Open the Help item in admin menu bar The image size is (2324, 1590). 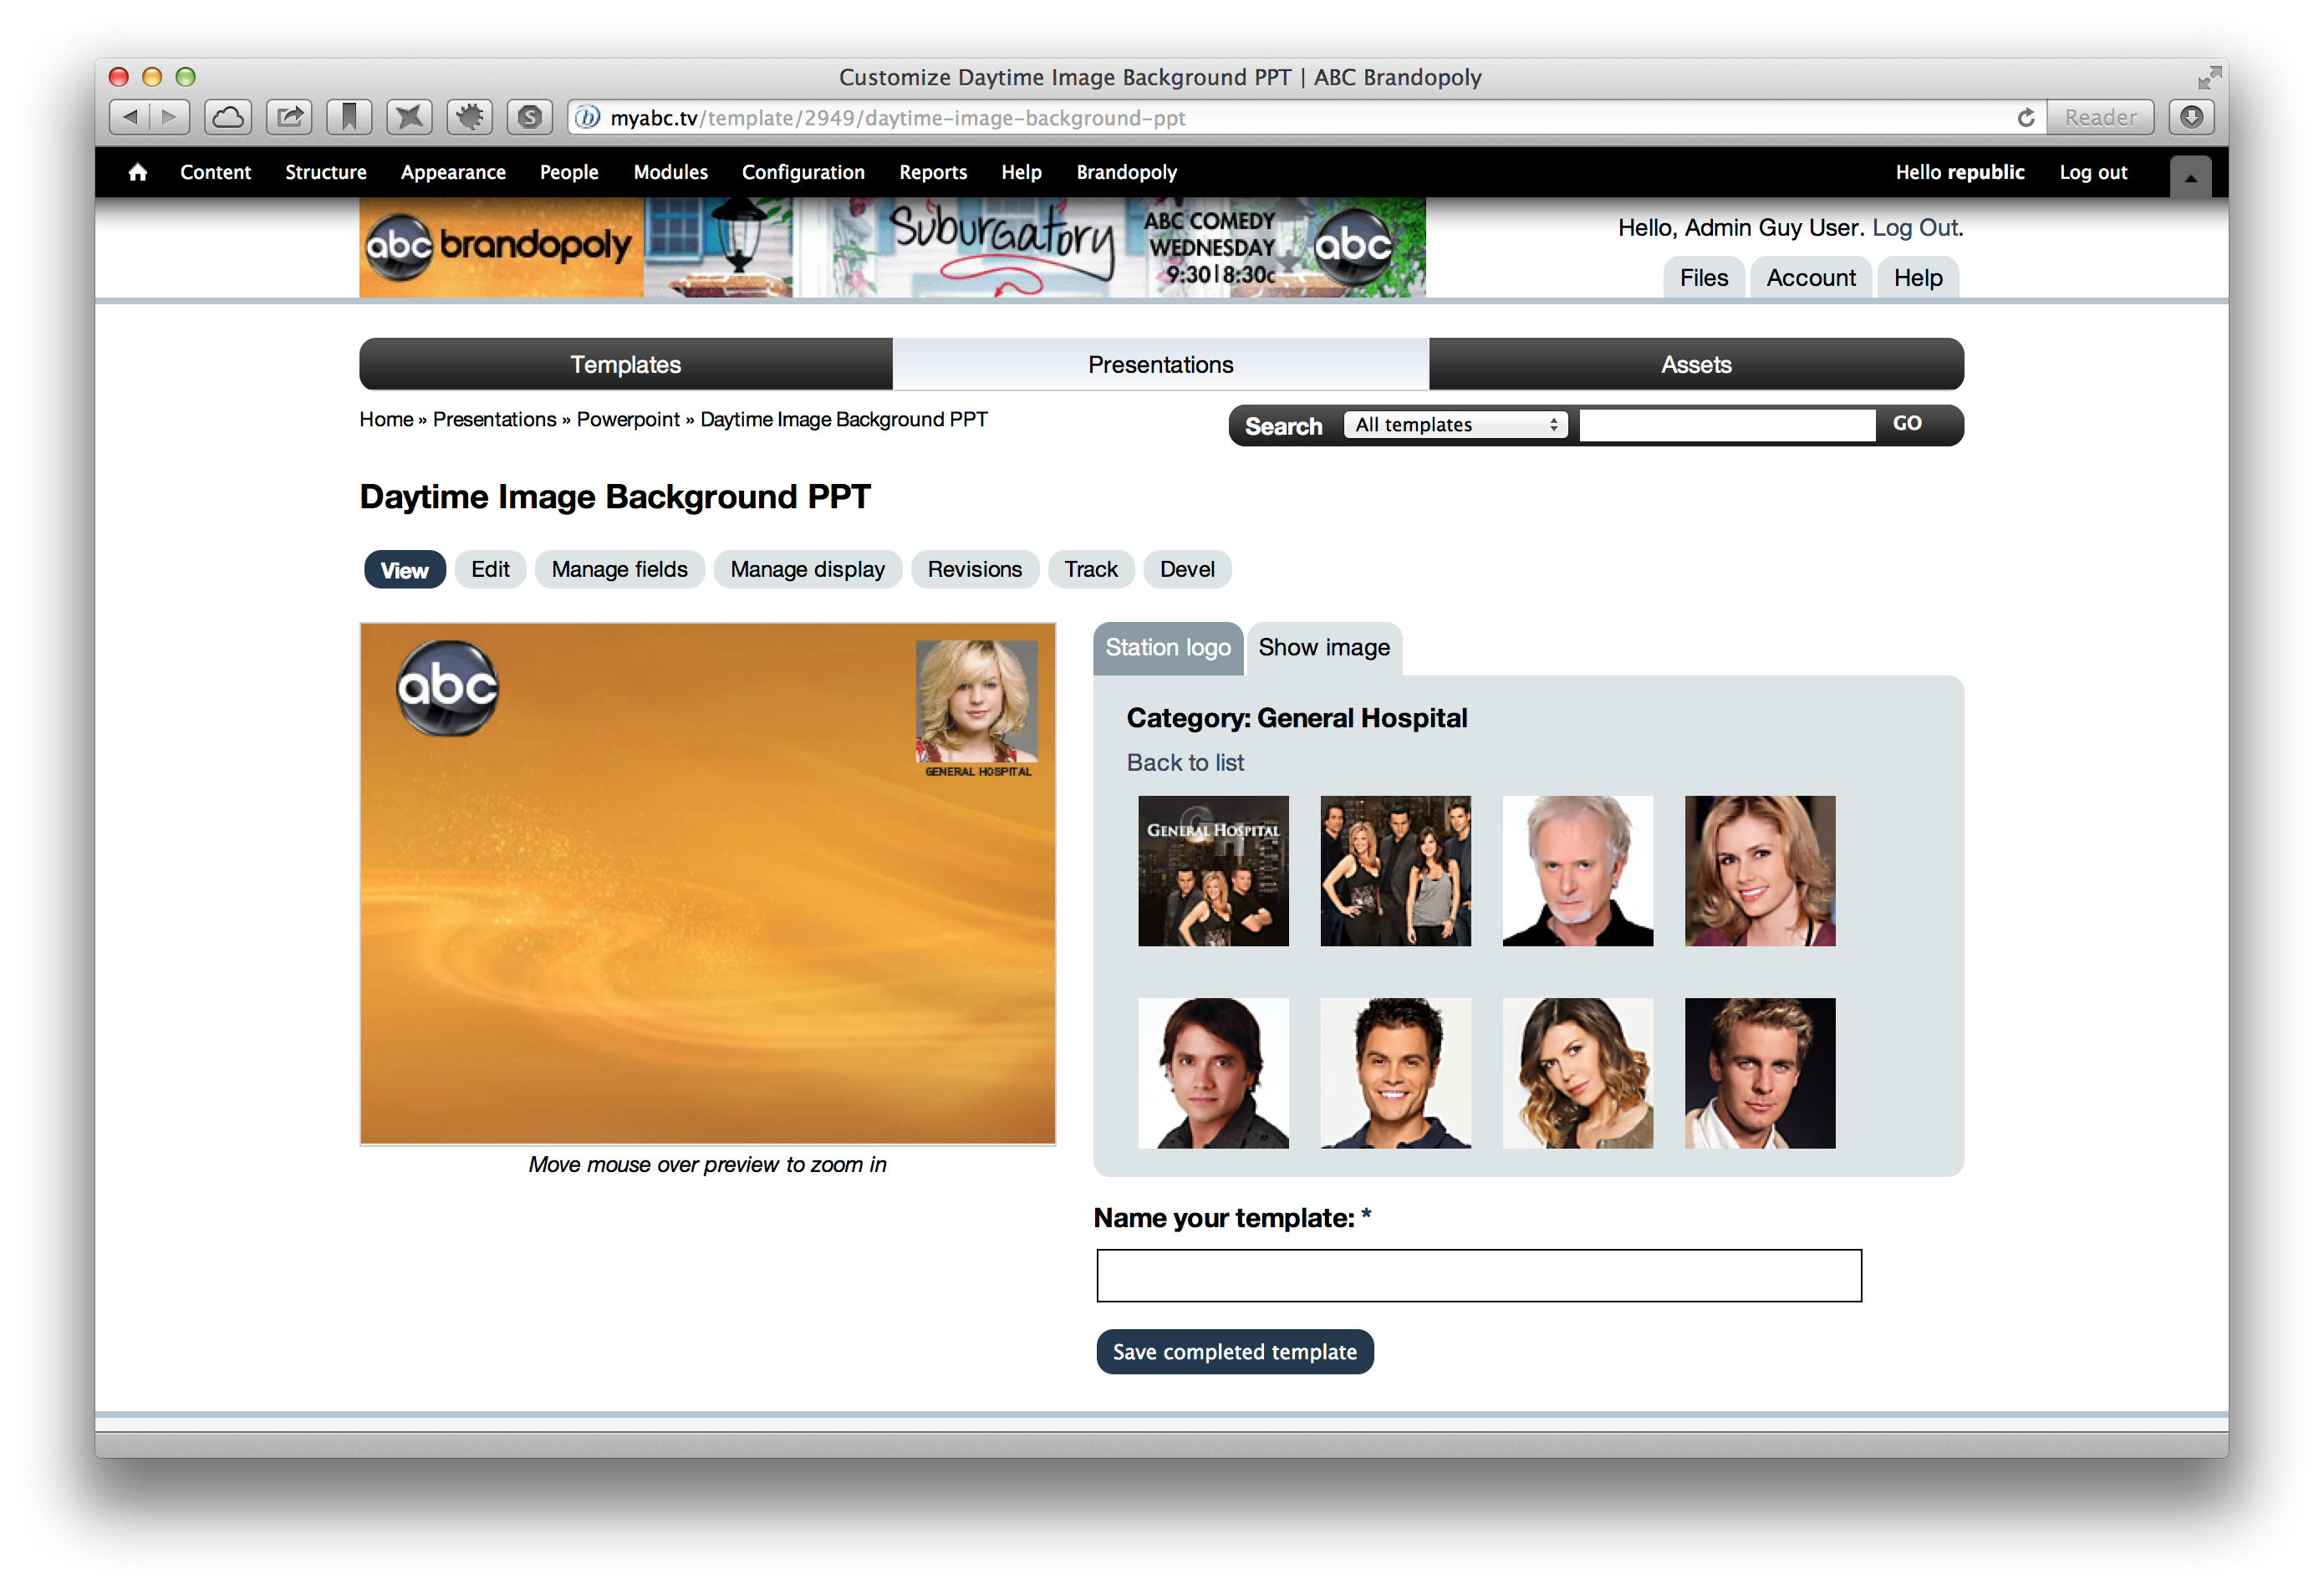point(1021,172)
